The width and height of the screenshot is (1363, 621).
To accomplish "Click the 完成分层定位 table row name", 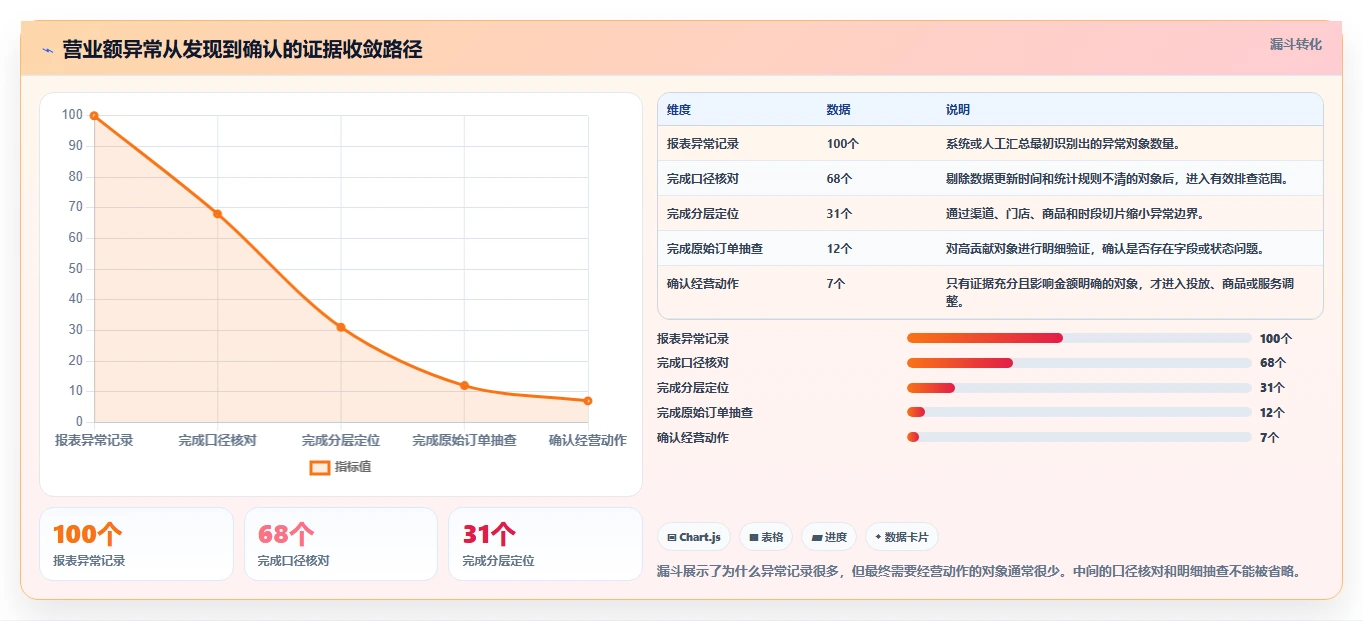I will 703,214.
